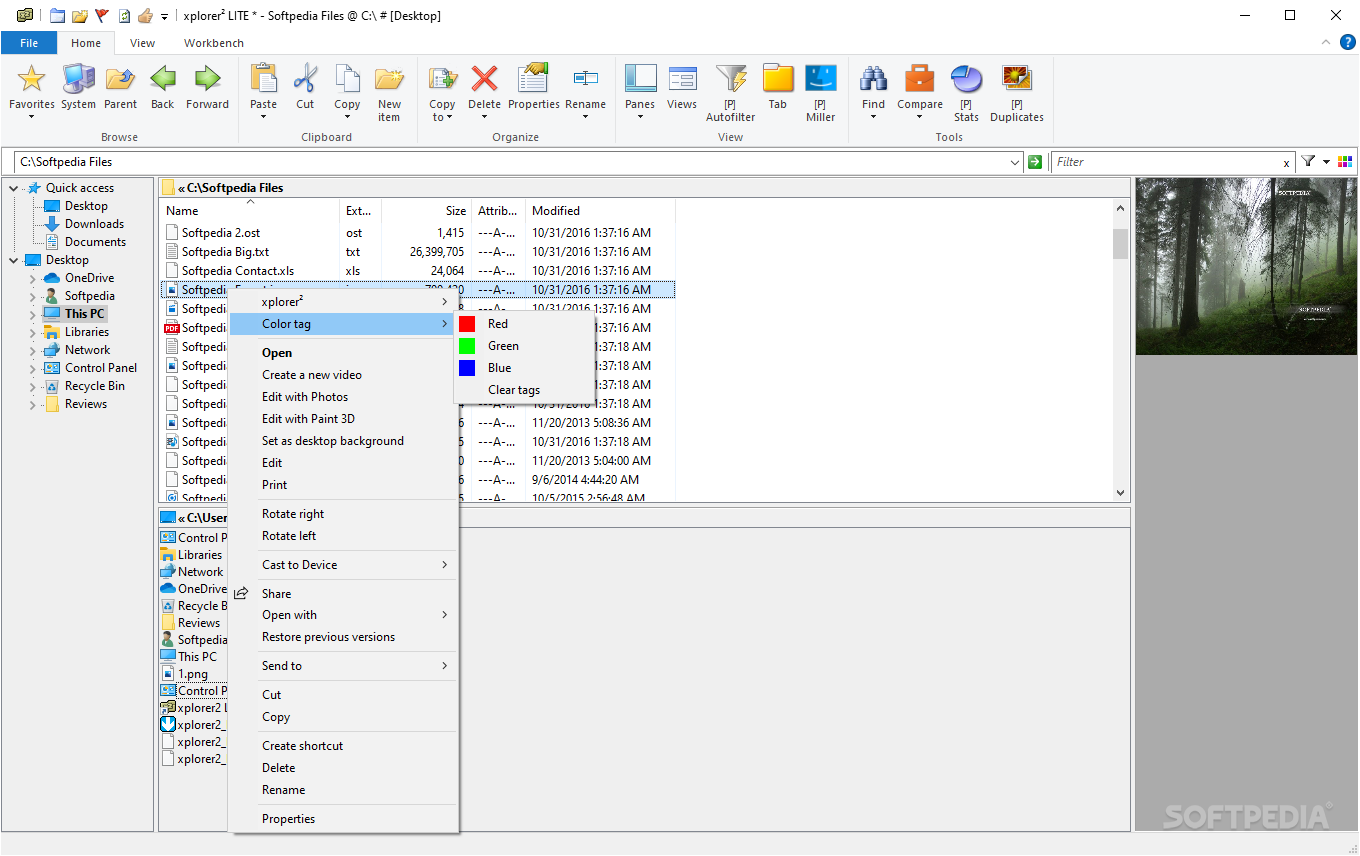
Task: Choose Edit with Paint 3D
Action: (x=343, y=419)
